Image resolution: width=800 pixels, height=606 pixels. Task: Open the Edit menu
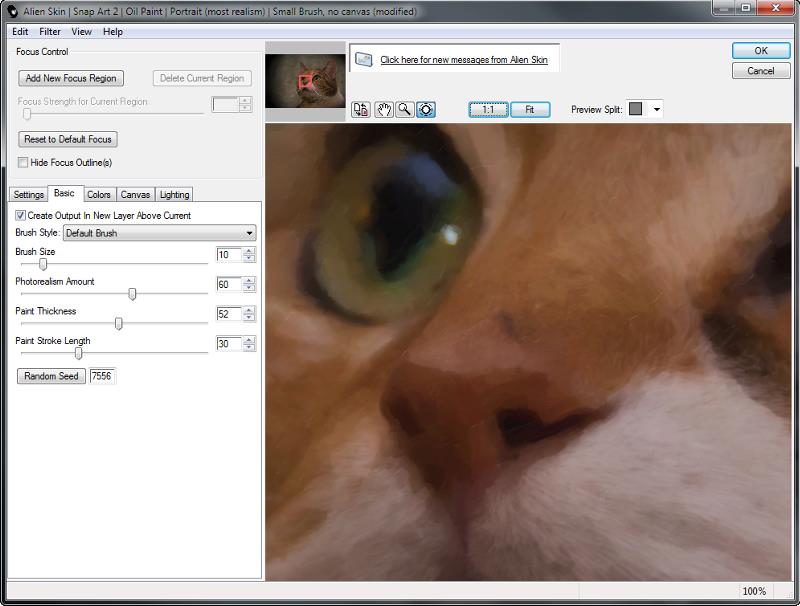tap(20, 32)
